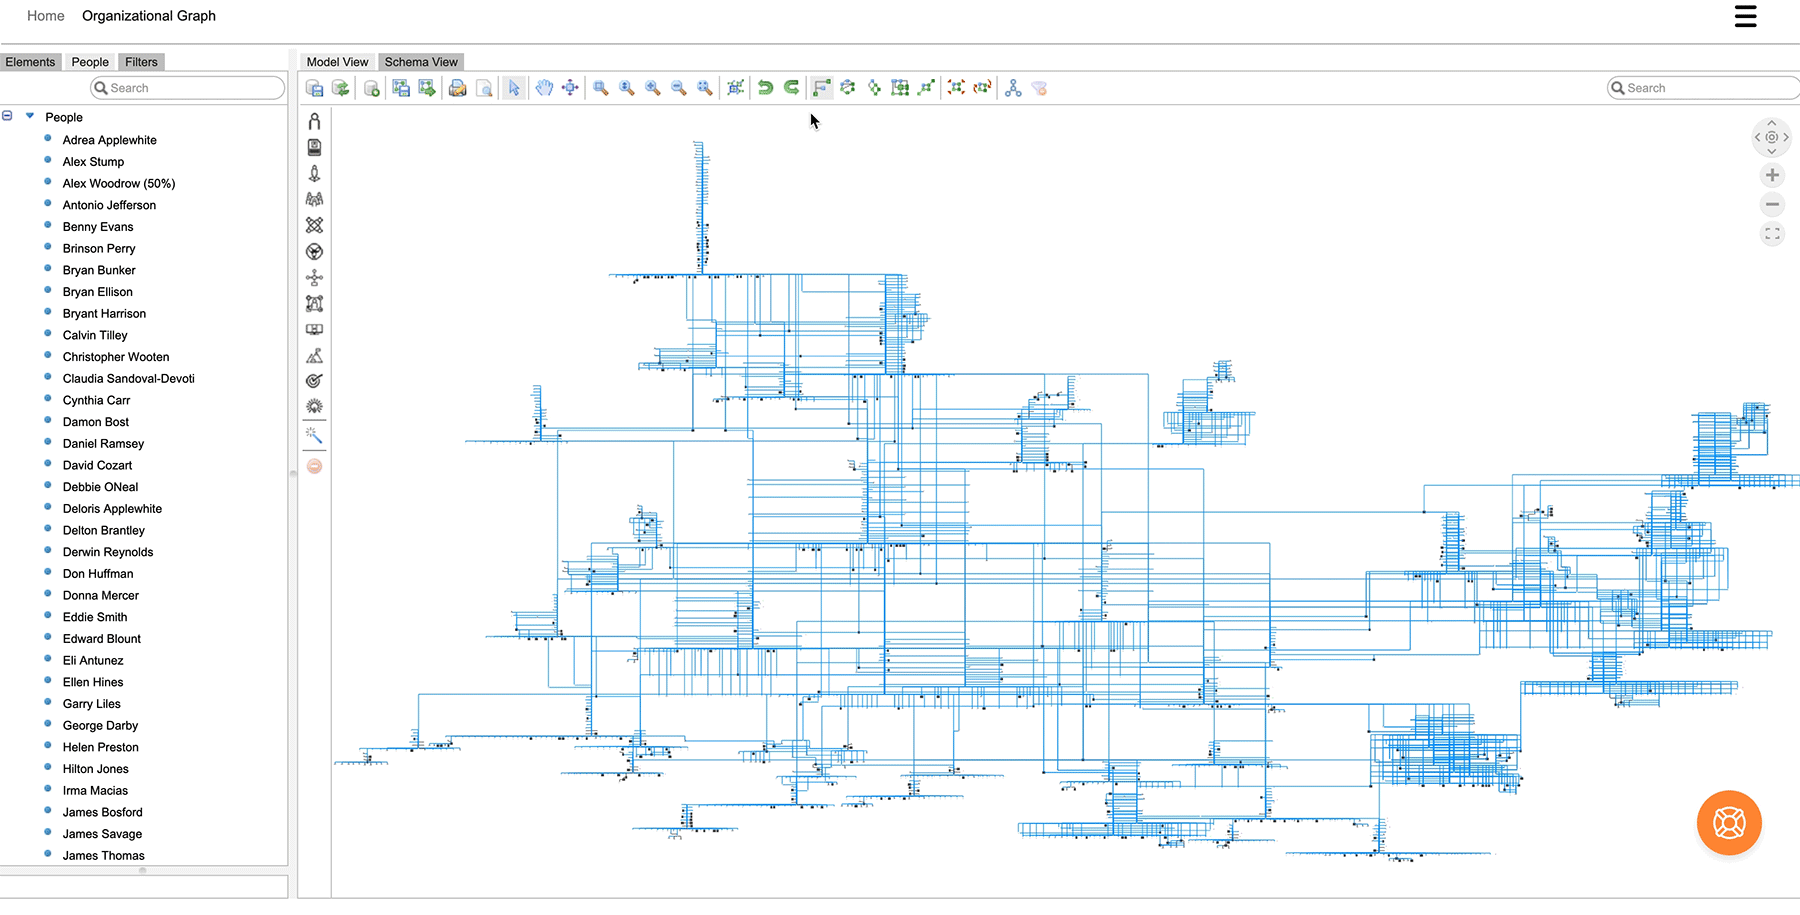The width and height of the screenshot is (1800, 915).
Task: Click the single person icon in palette
Action: [314, 121]
